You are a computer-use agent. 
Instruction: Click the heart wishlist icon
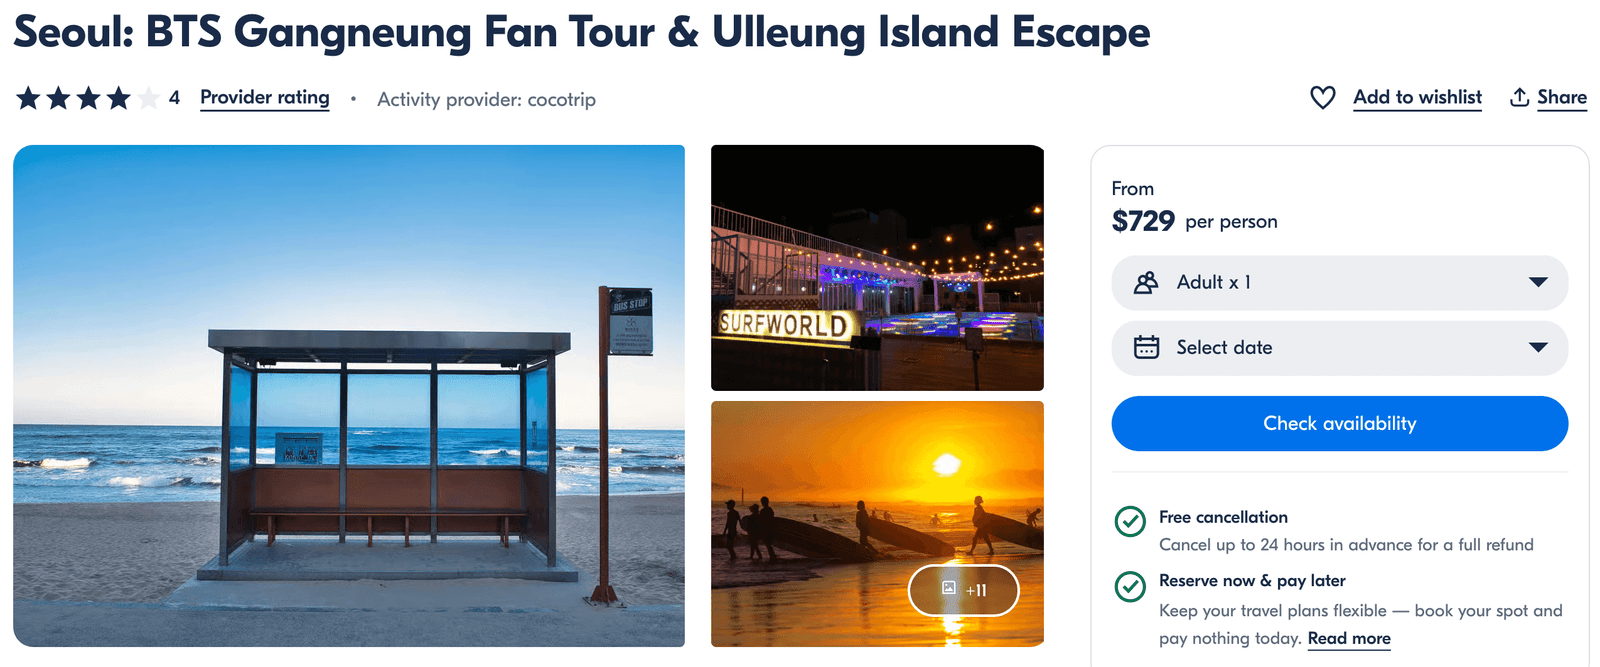tap(1322, 97)
